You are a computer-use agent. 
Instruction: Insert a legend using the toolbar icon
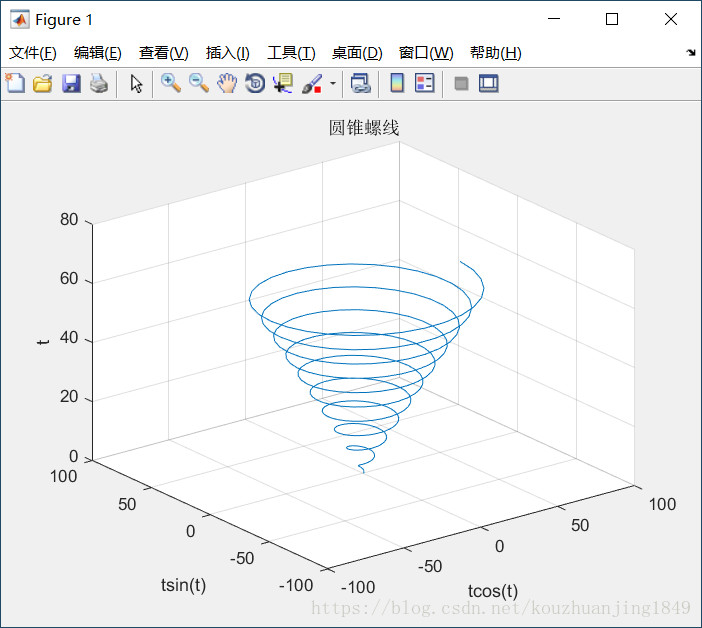pos(424,83)
